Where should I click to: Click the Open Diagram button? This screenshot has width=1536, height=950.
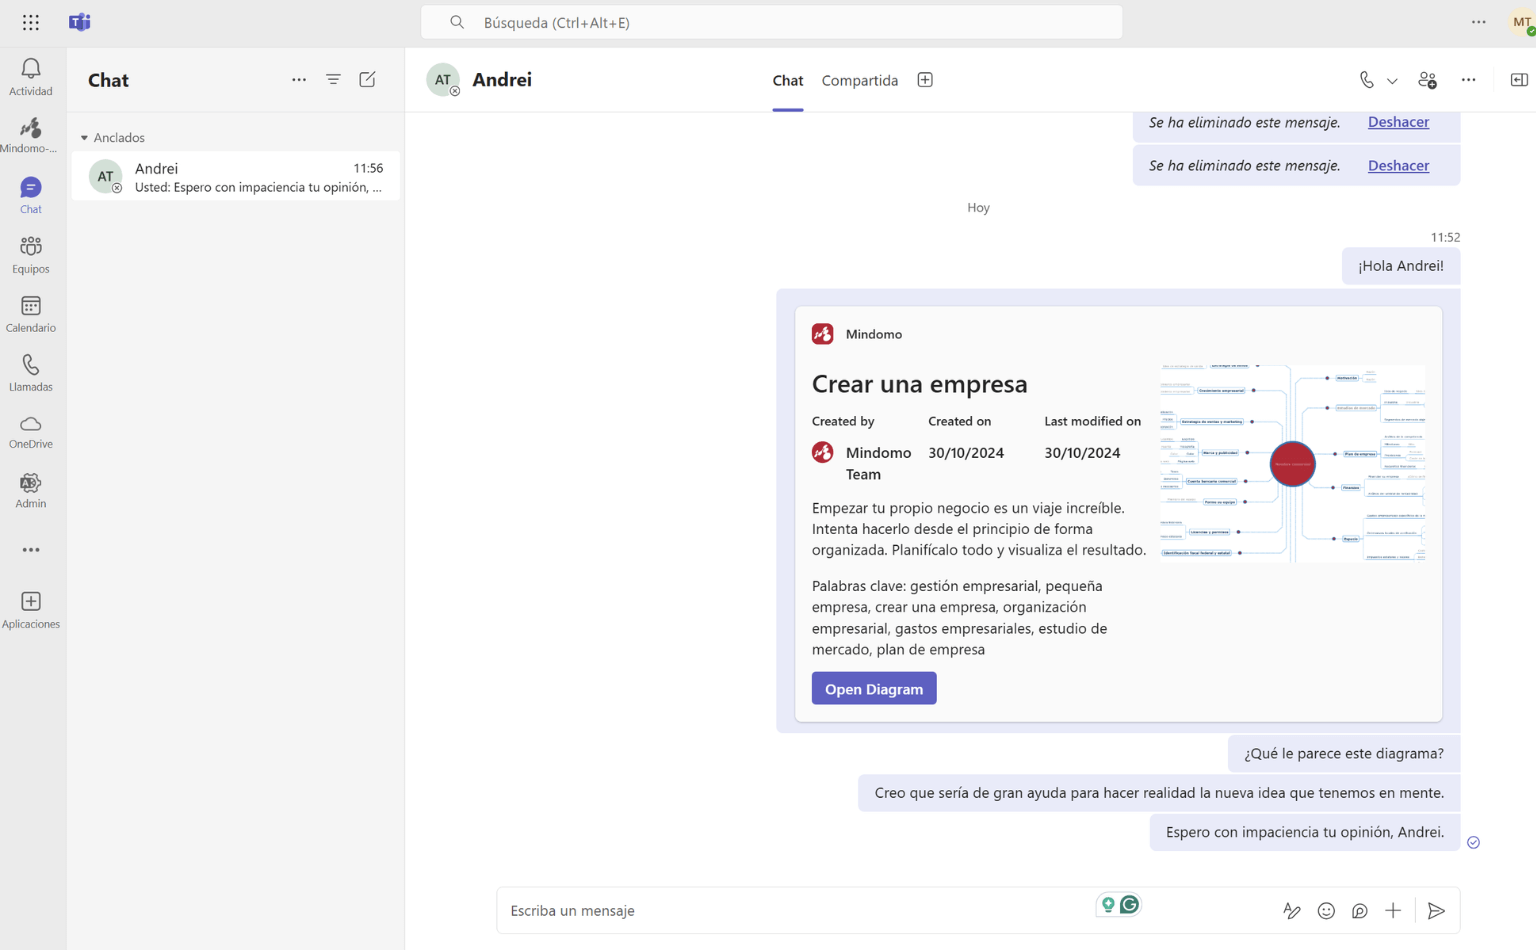point(874,689)
